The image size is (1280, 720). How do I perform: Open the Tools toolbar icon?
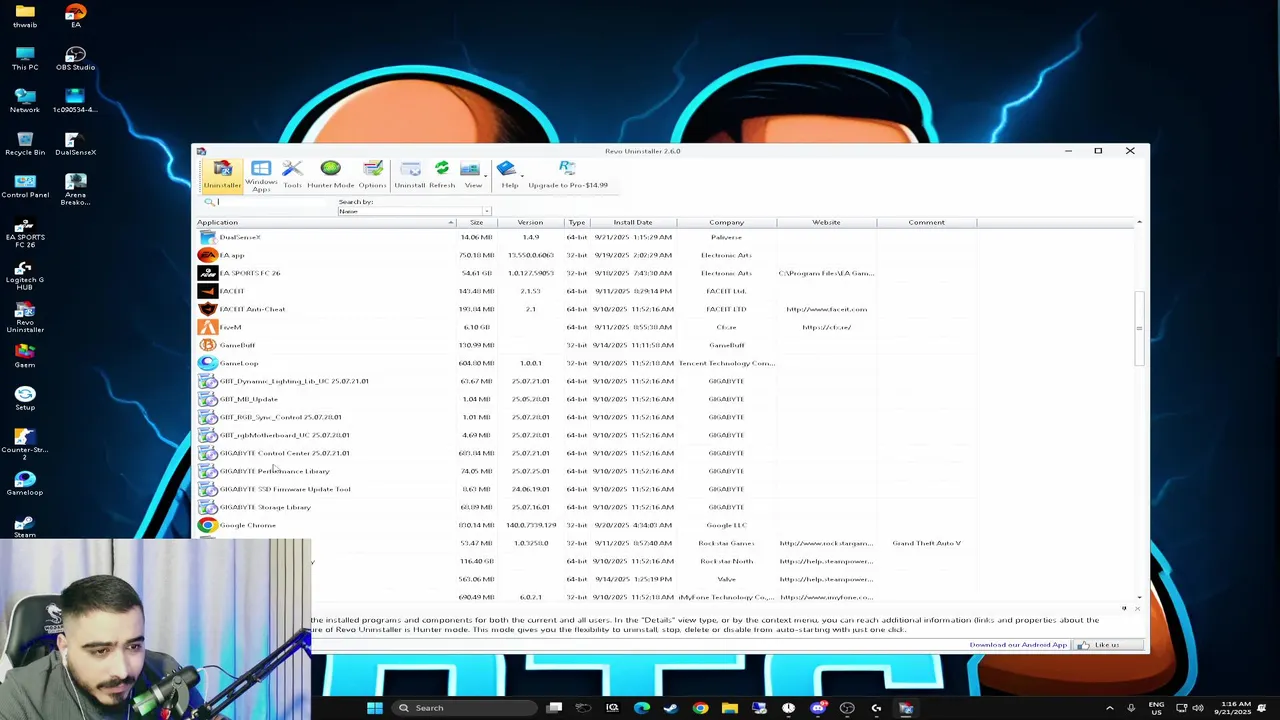click(292, 174)
